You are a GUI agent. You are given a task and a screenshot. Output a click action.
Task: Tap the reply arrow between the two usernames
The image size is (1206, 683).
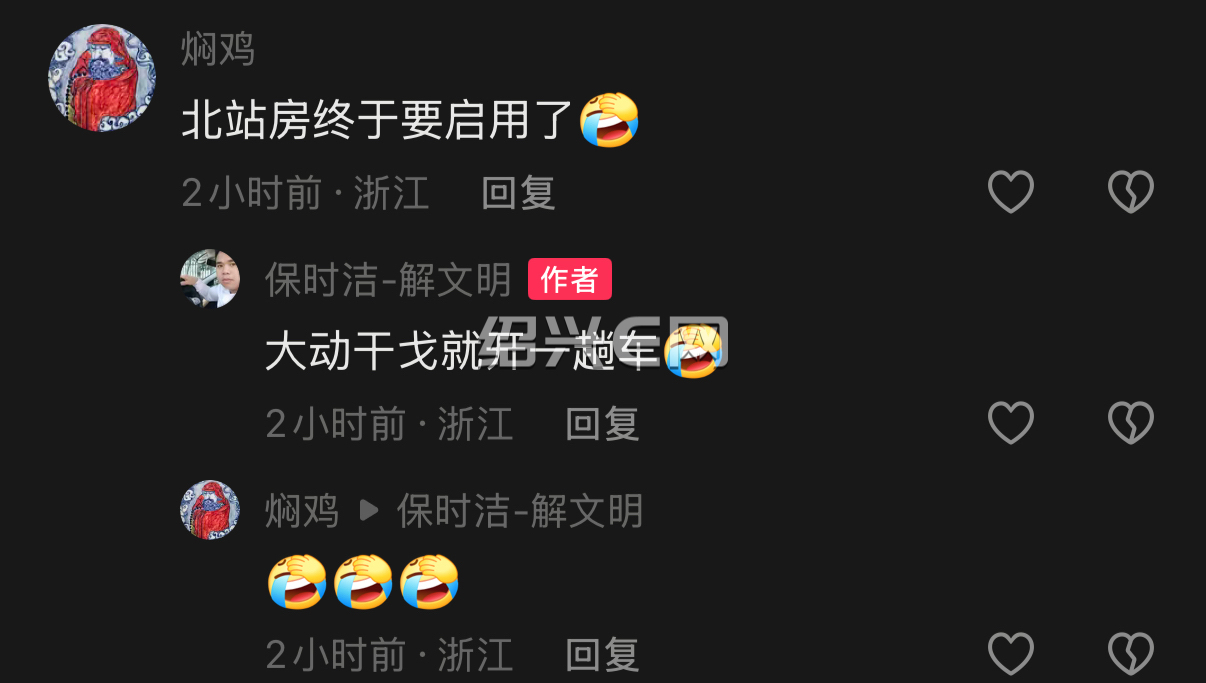pyautogui.click(x=369, y=511)
